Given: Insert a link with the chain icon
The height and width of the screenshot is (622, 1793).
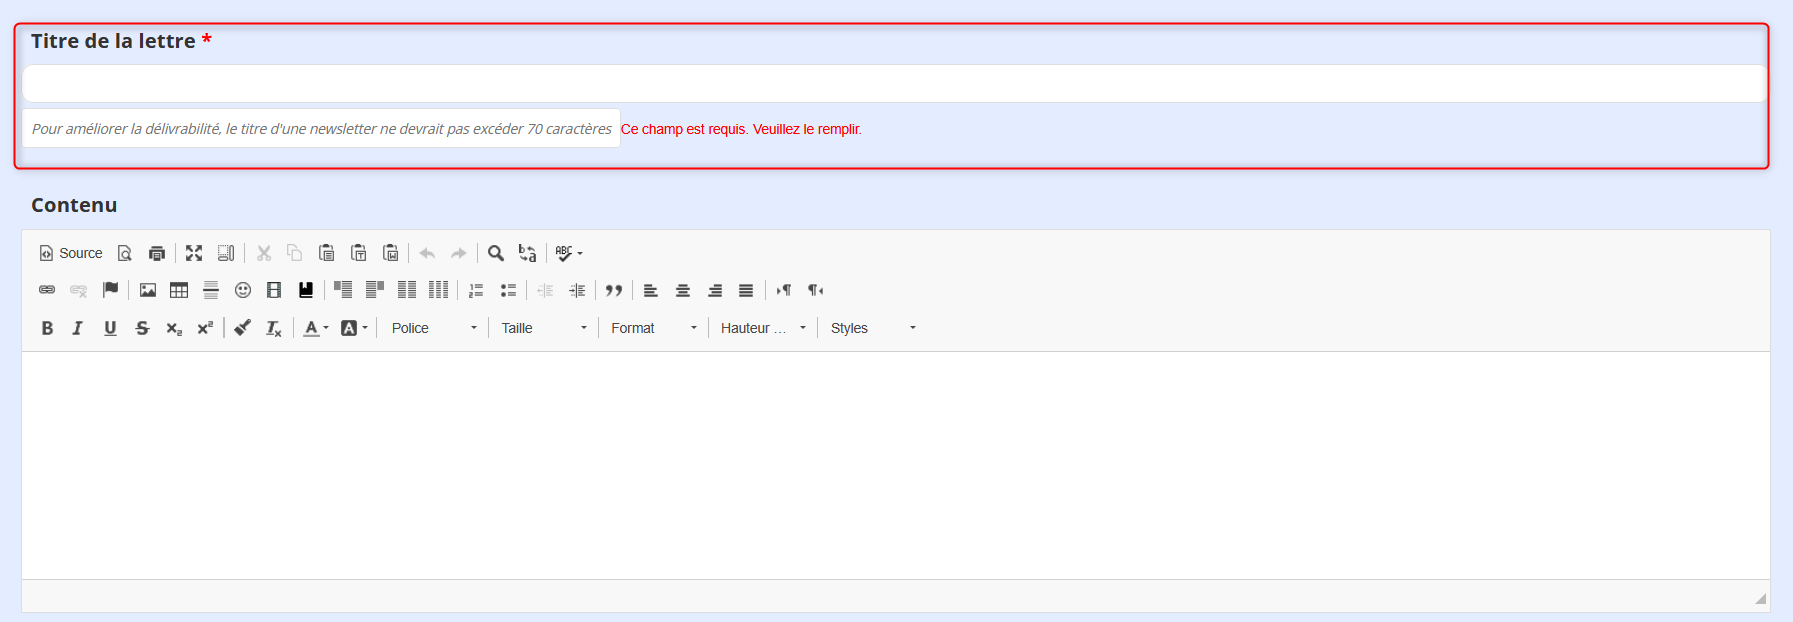Looking at the screenshot, I should pos(47,290).
